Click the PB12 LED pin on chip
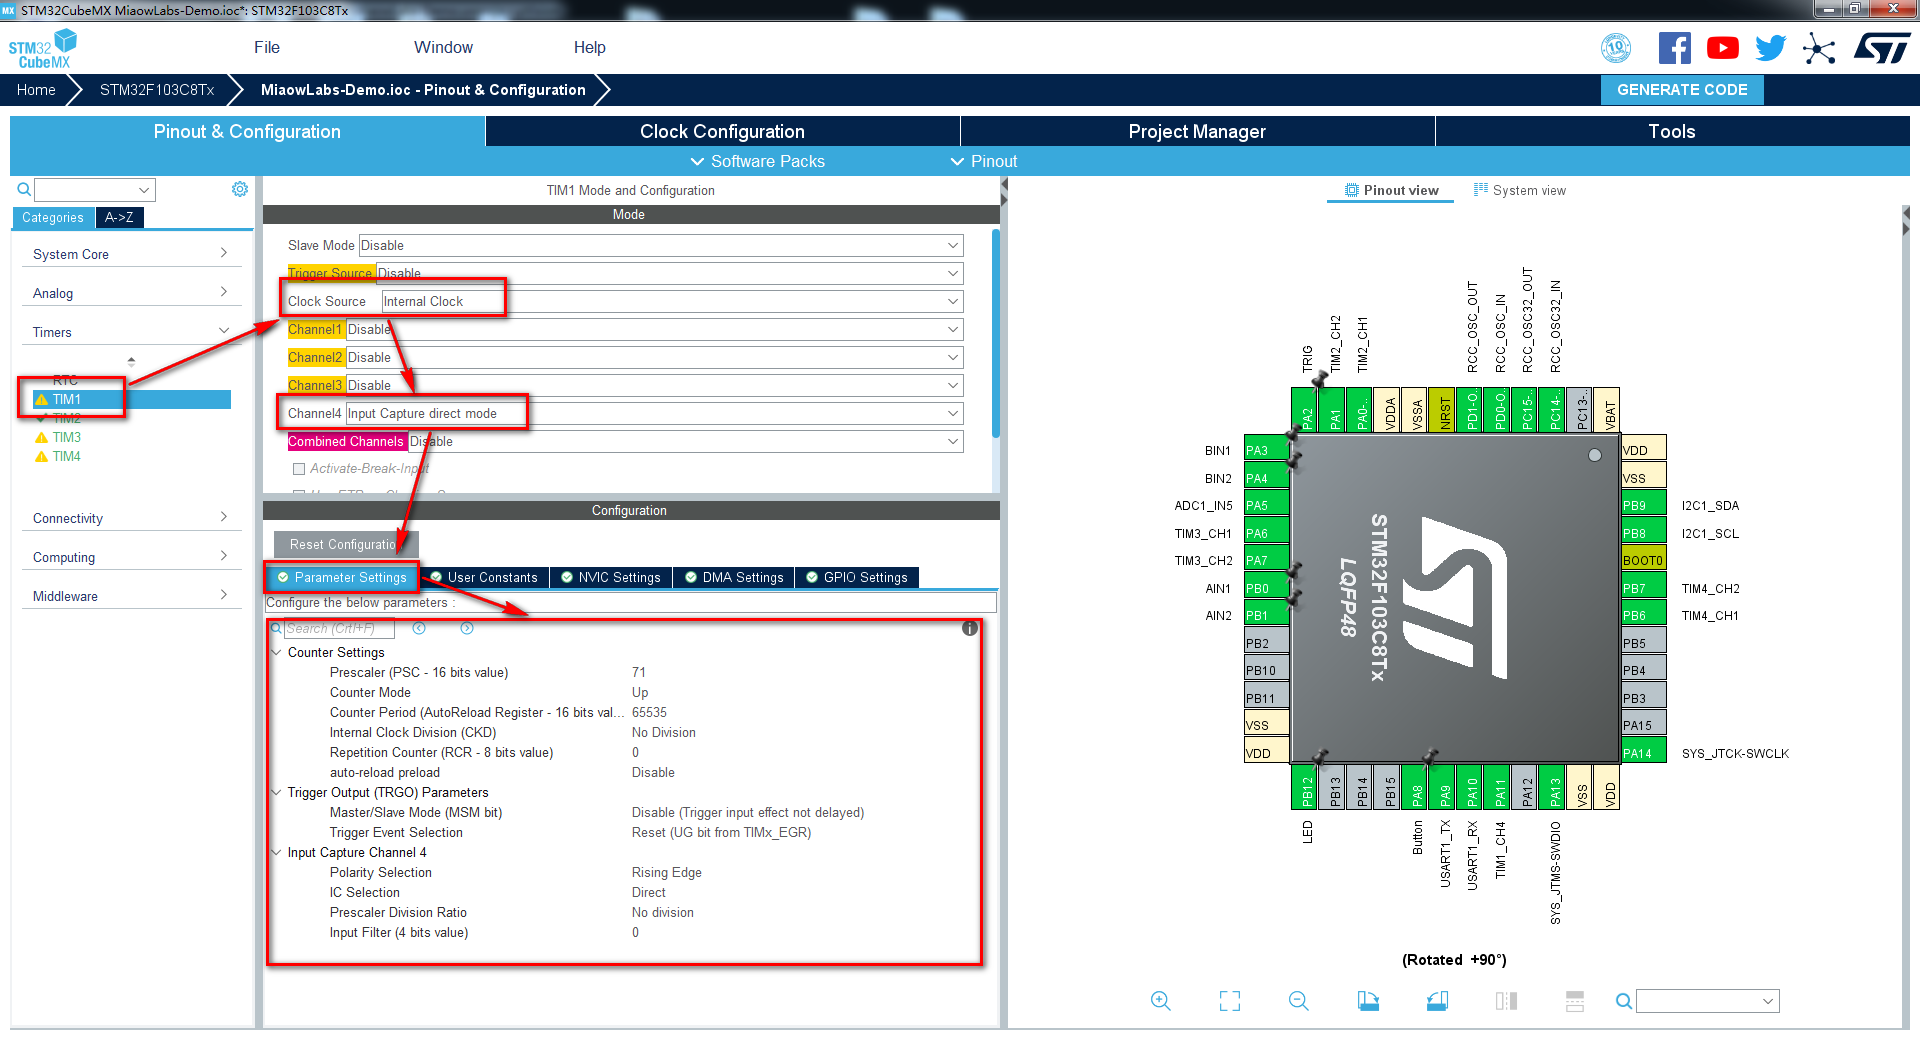This screenshot has width=1920, height=1040. coord(1306,787)
